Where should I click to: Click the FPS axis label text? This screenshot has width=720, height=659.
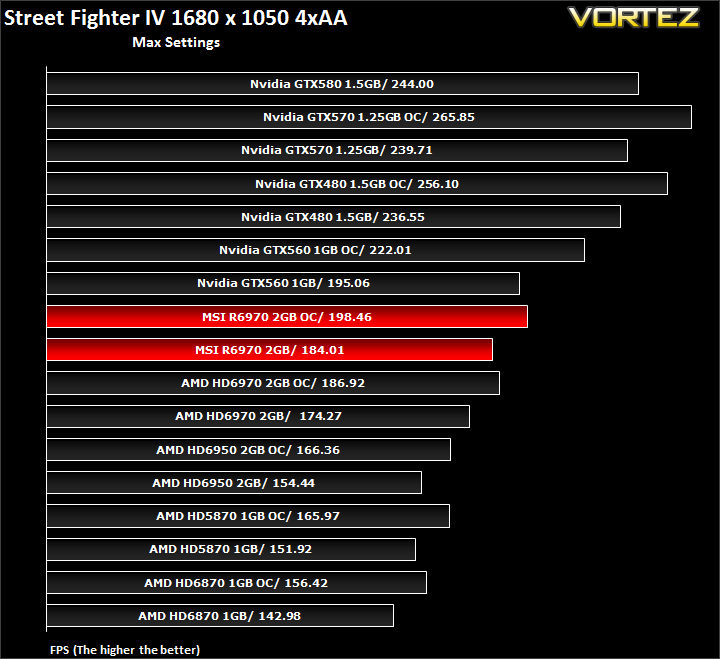[x=125, y=650]
